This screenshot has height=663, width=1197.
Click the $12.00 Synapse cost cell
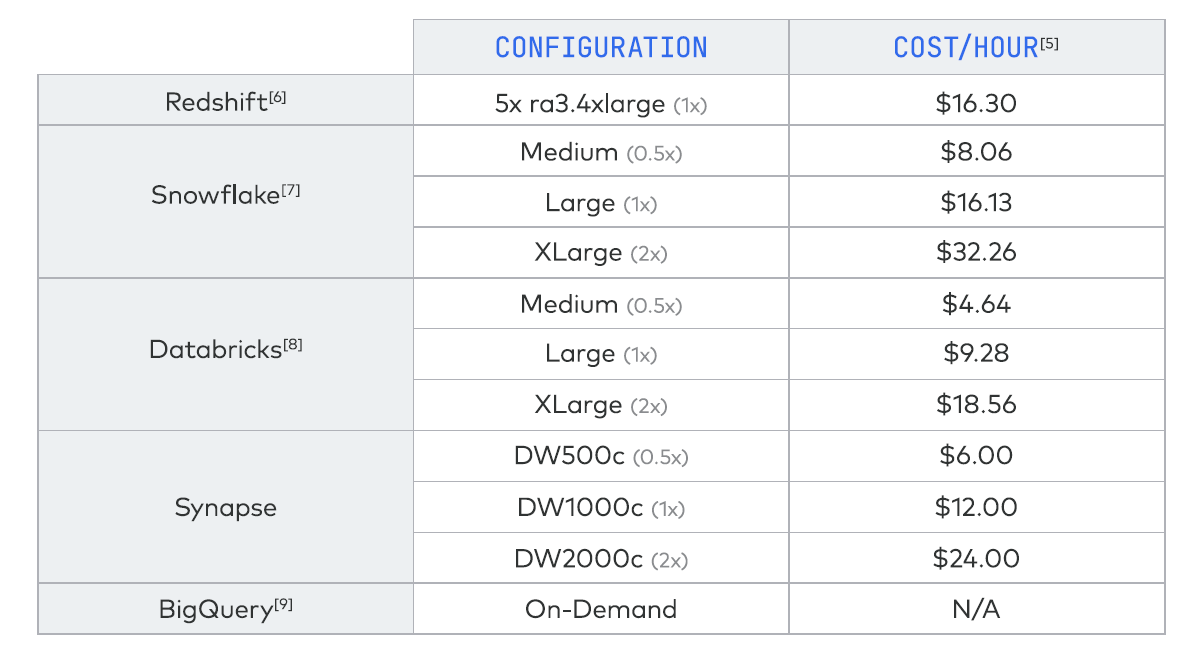(976, 507)
